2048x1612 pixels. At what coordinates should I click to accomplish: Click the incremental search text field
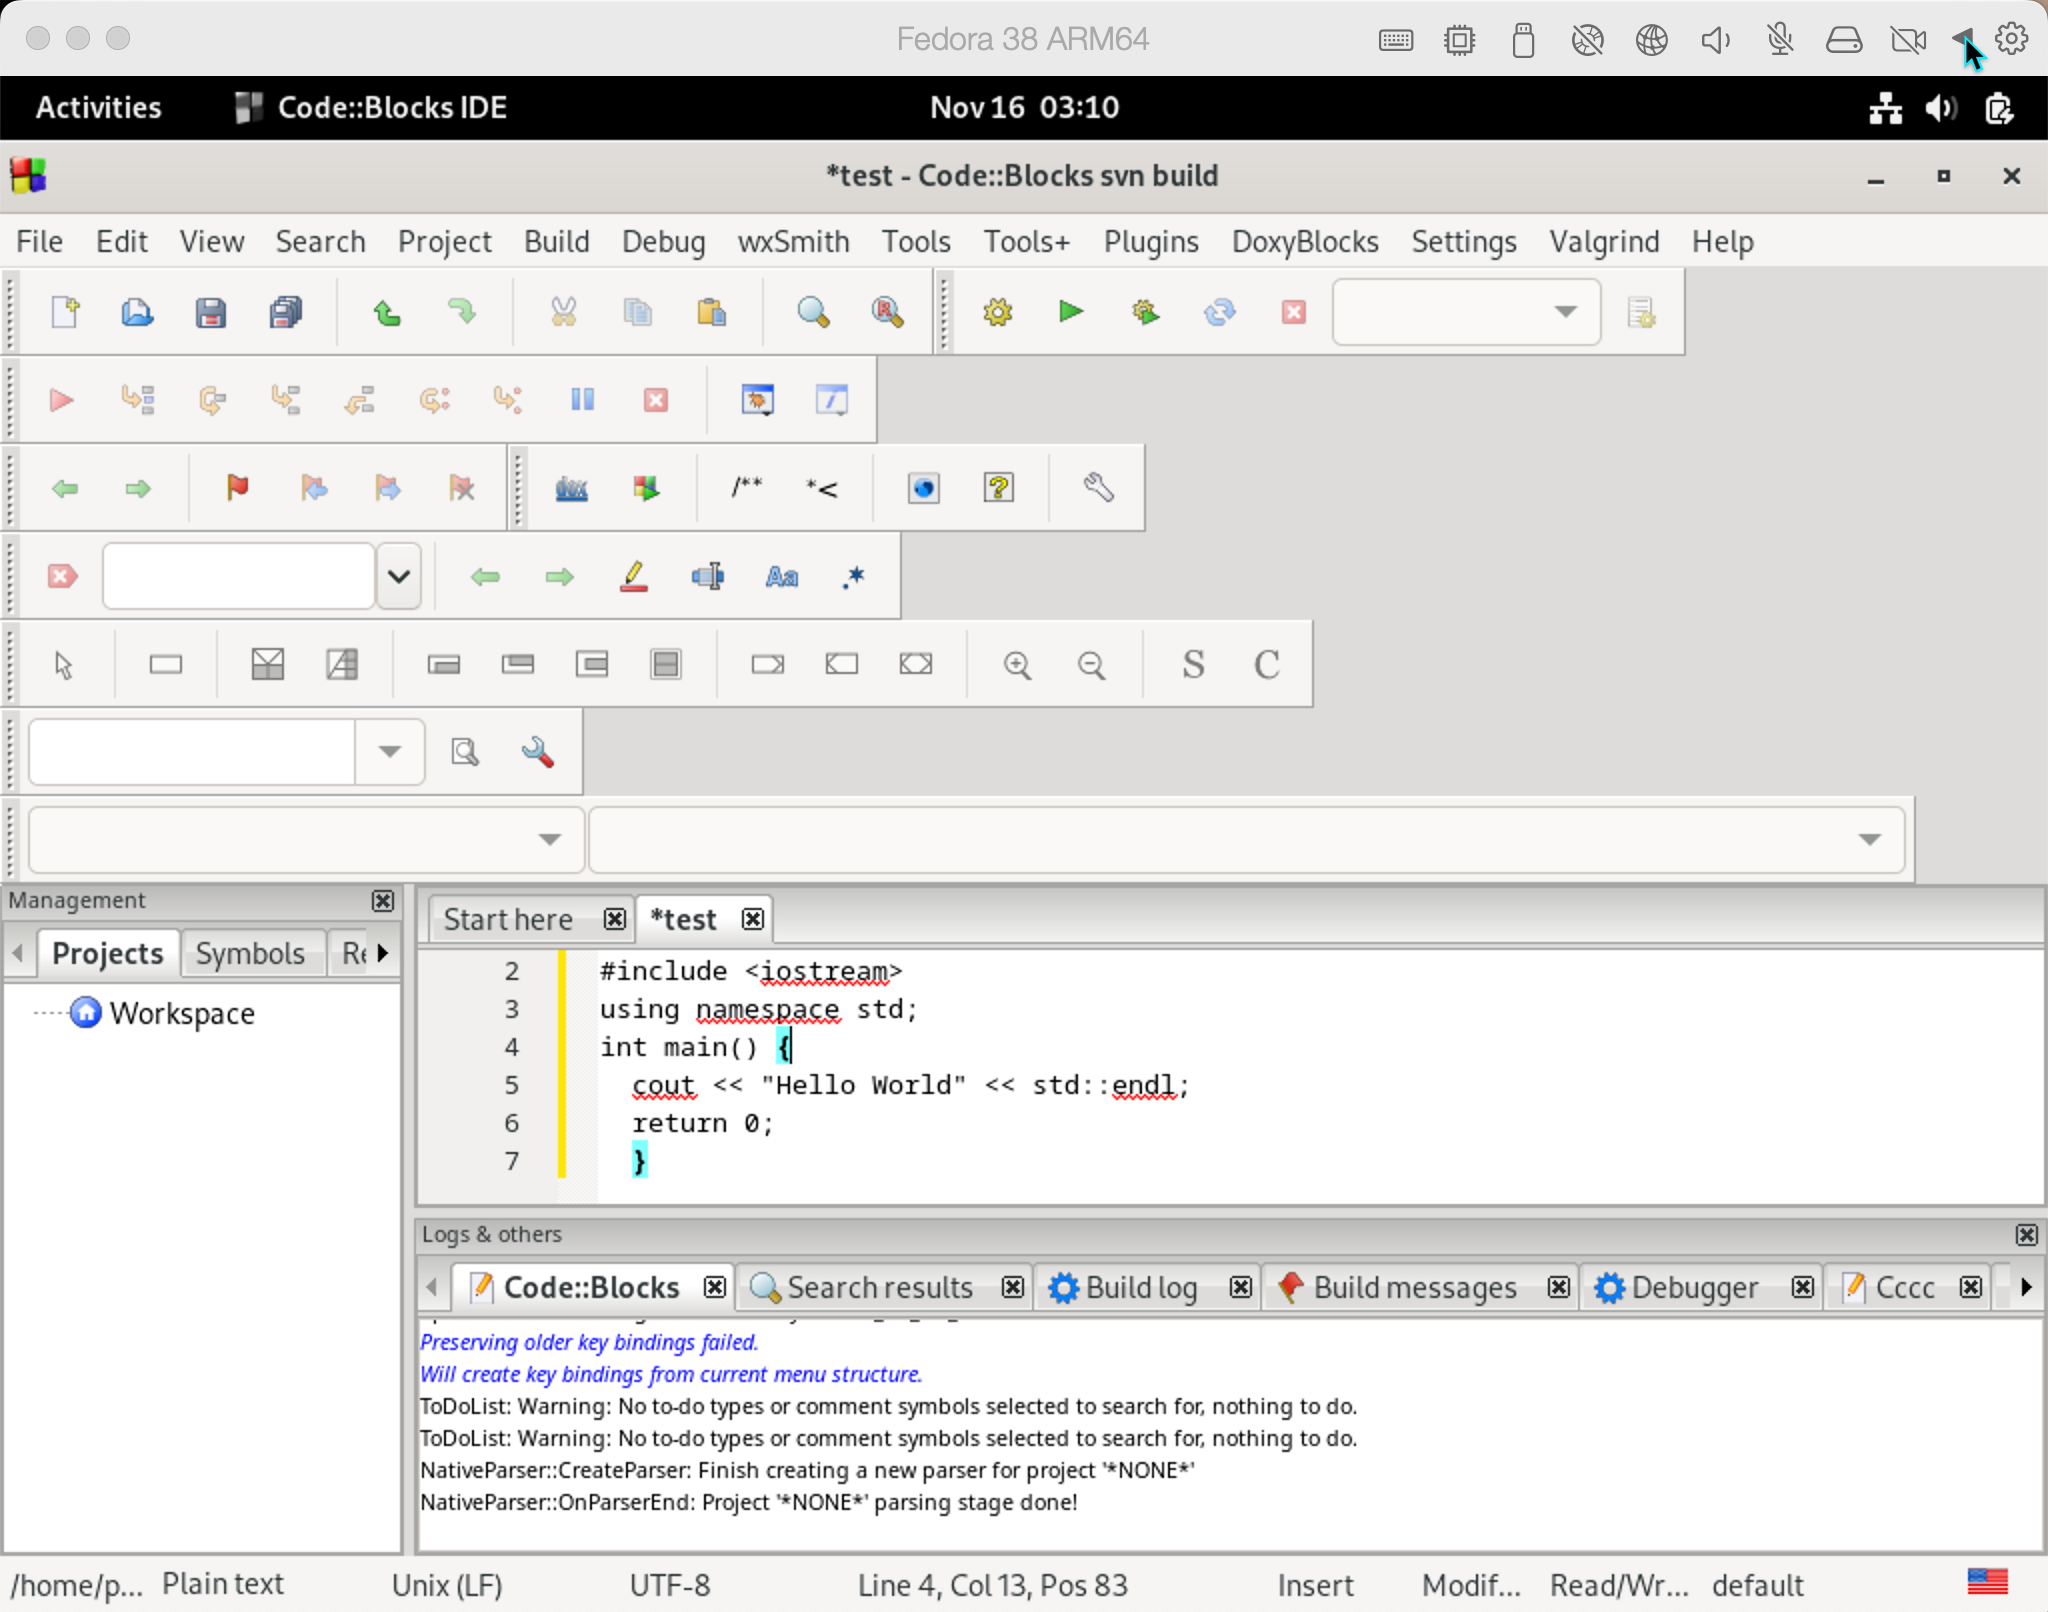point(238,576)
